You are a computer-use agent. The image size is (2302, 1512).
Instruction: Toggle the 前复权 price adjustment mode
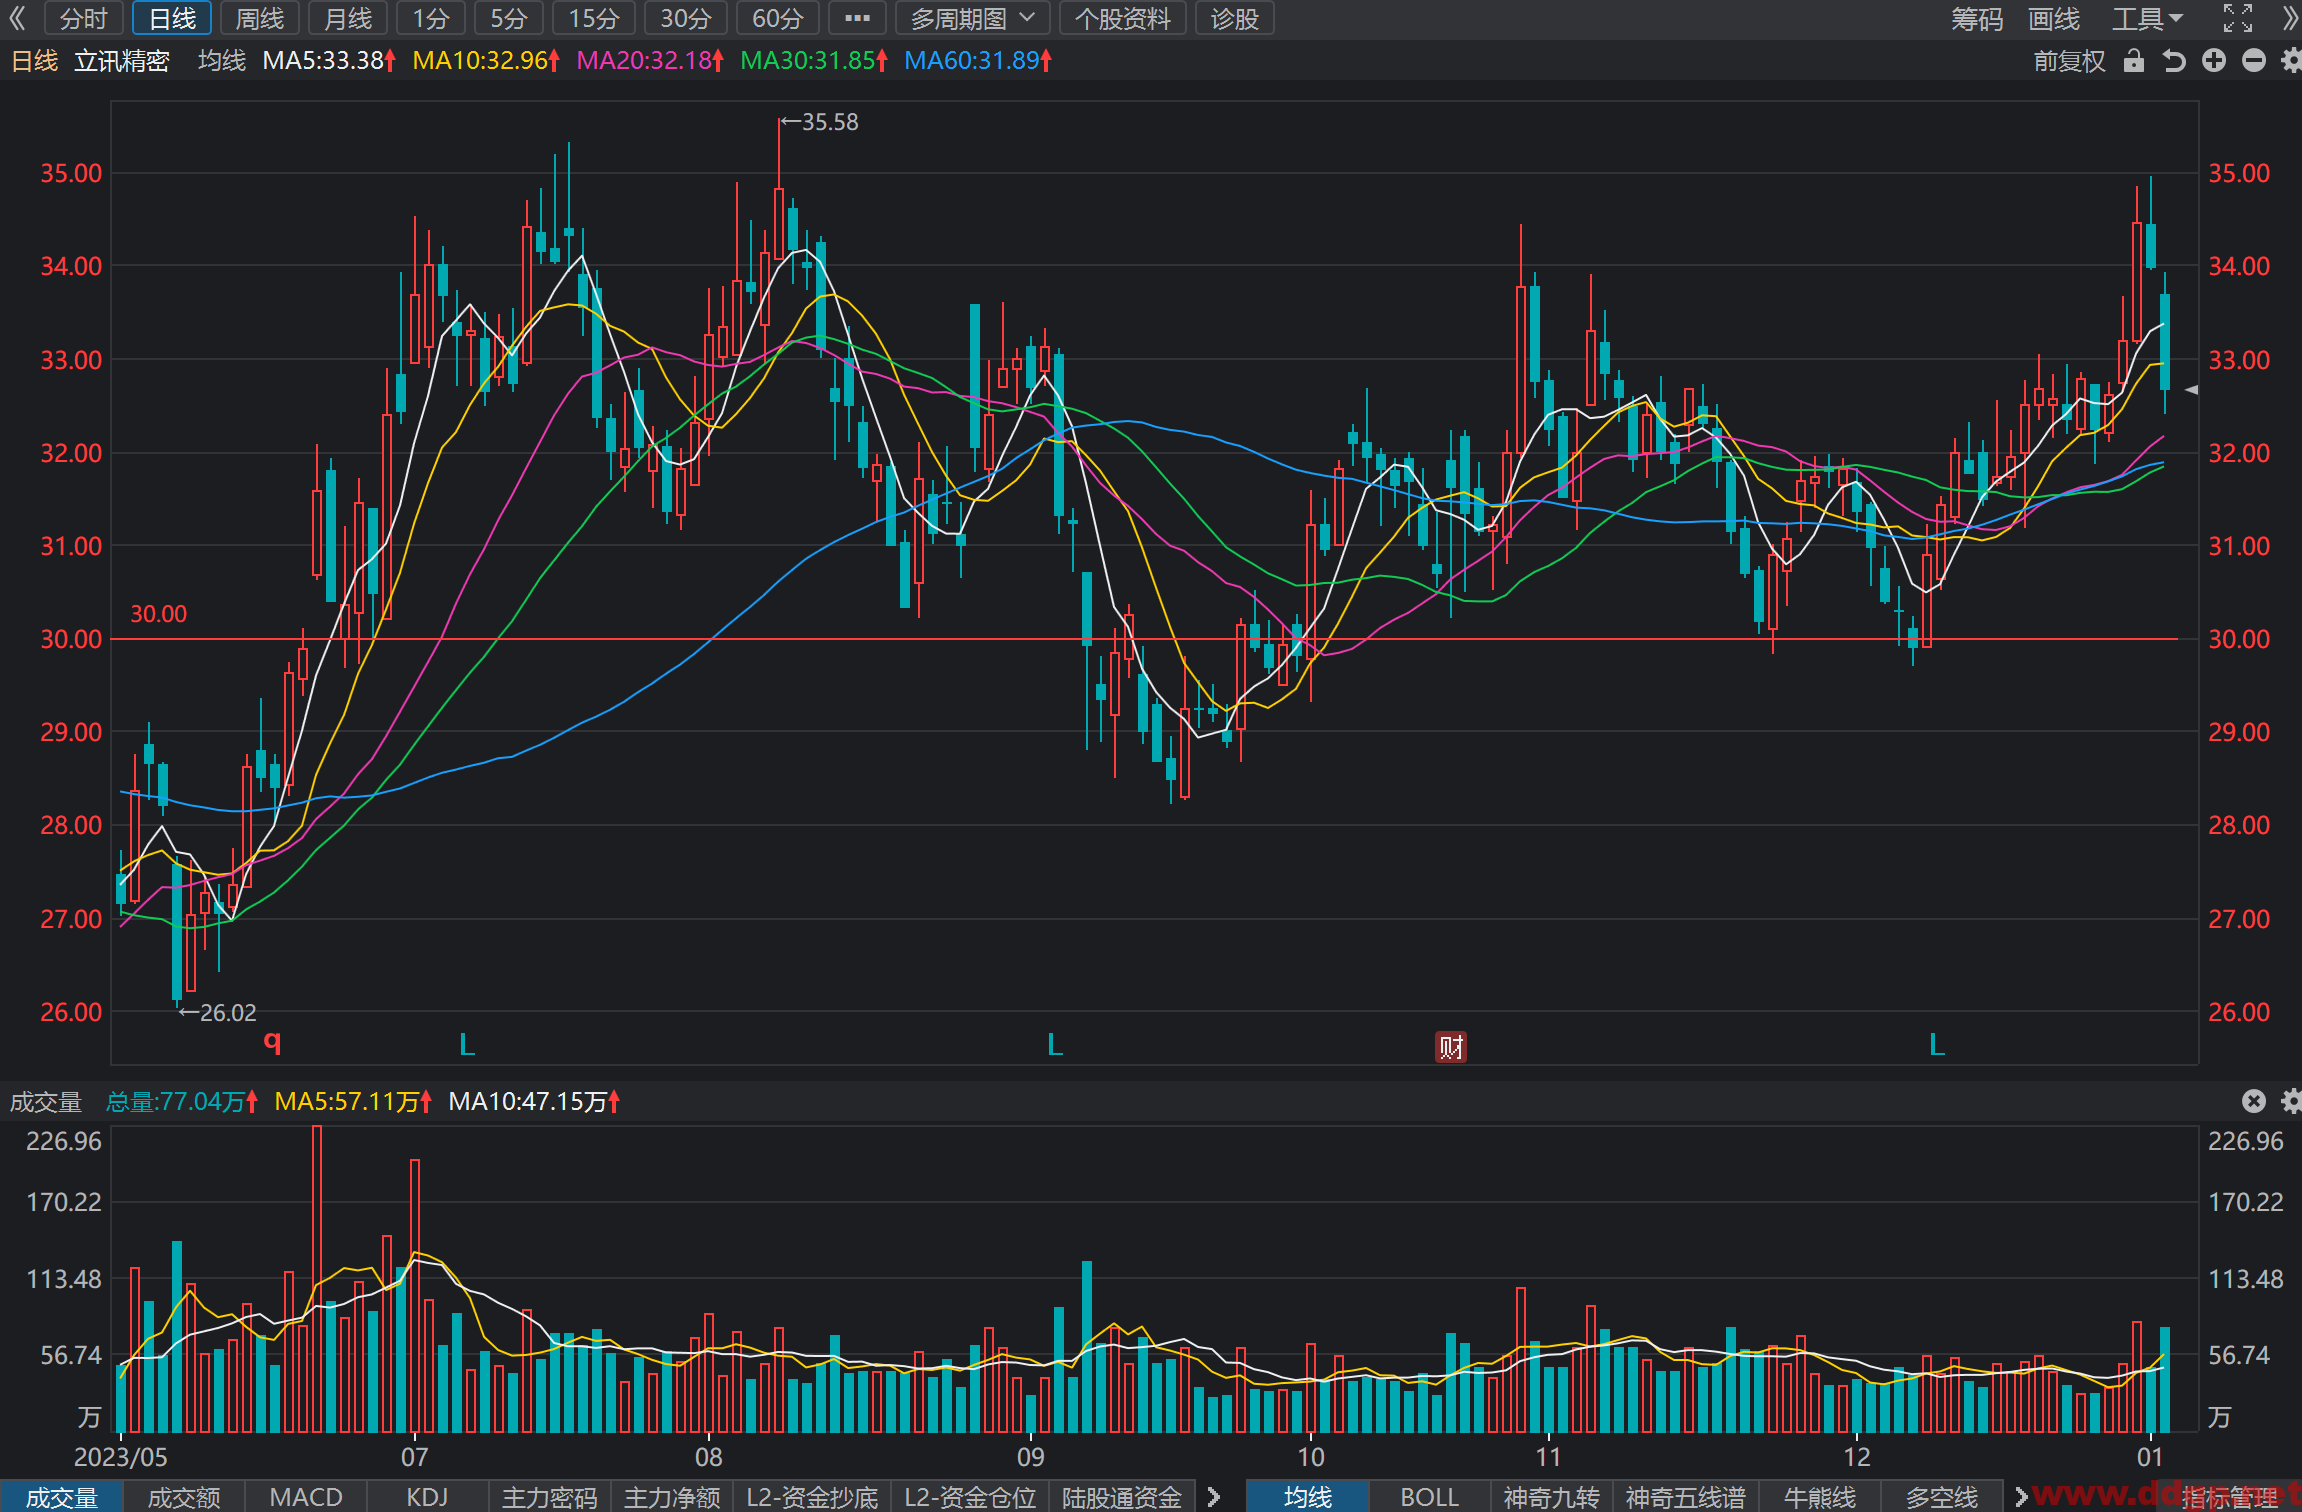[2070, 61]
